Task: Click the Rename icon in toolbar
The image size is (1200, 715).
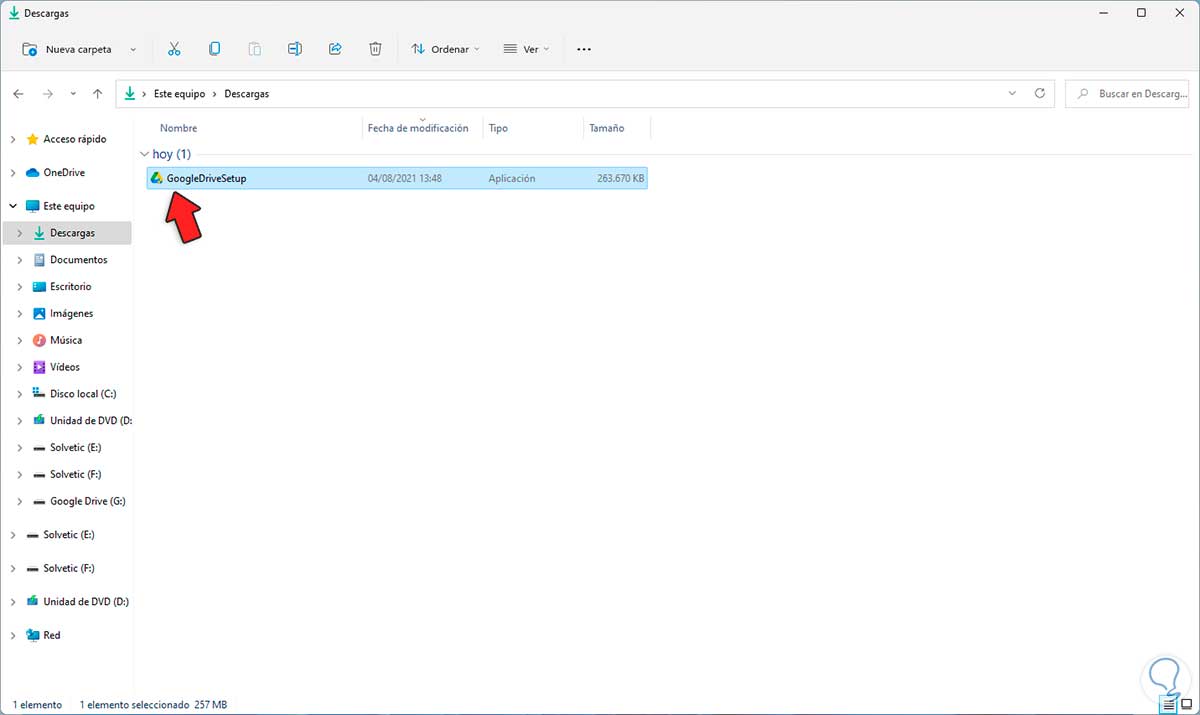Action: pyautogui.click(x=295, y=49)
